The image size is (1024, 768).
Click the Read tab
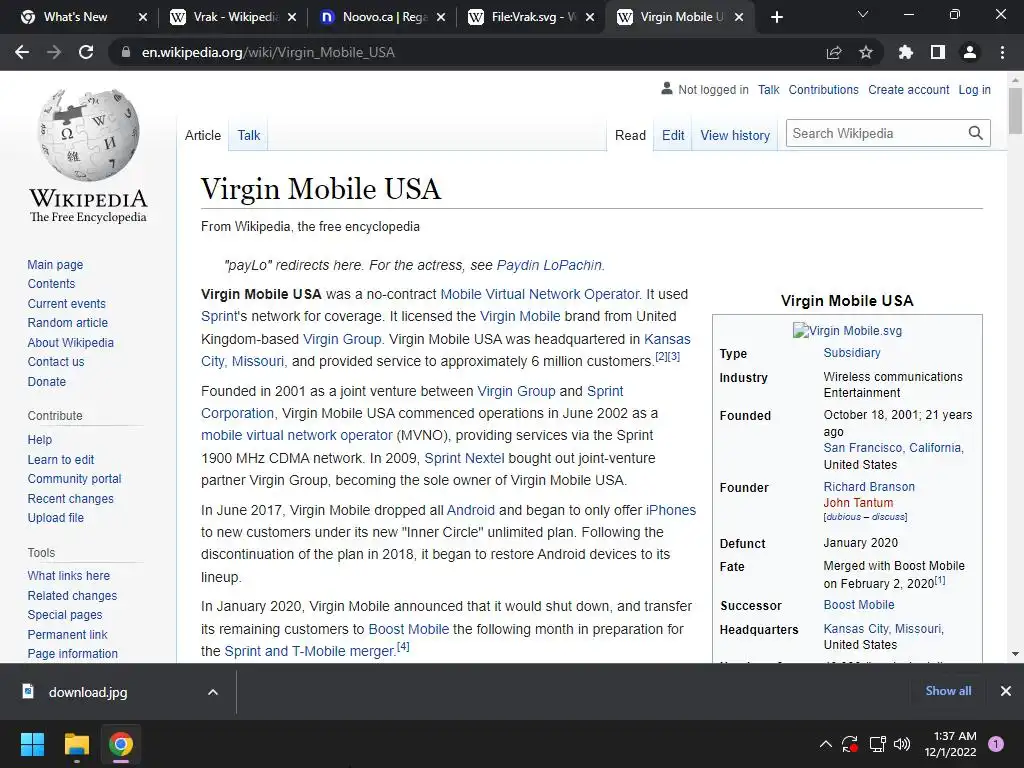pyautogui.click(x=630, y=135)
